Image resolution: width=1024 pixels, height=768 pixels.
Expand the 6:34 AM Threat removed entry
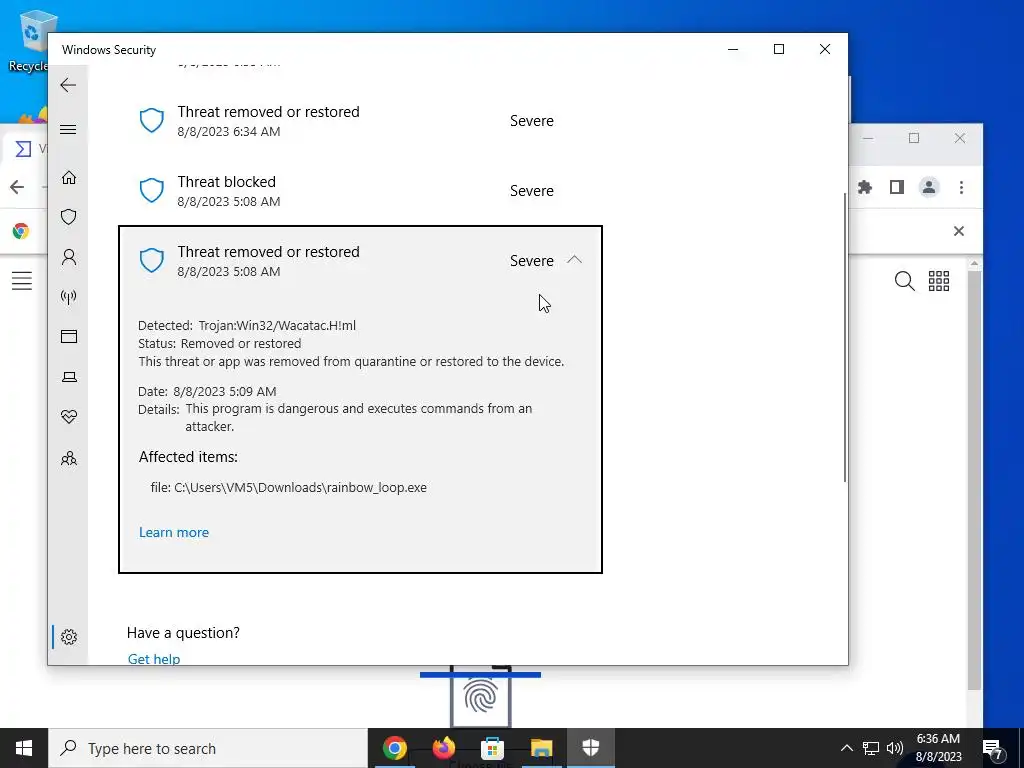coord(360,121)
